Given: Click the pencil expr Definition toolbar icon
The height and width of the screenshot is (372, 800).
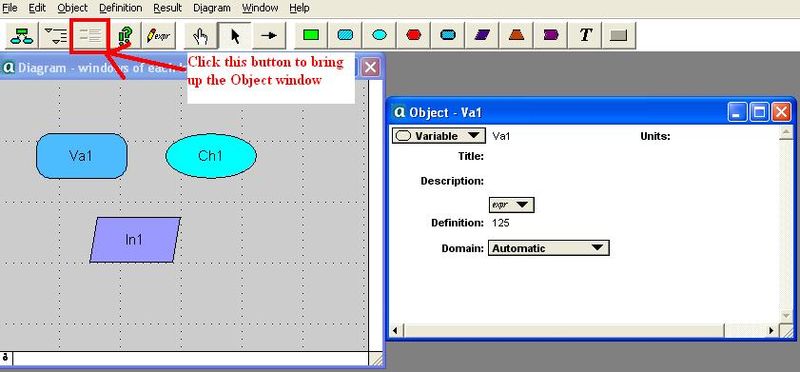Looking at the screenshot, I should [159, 35].
